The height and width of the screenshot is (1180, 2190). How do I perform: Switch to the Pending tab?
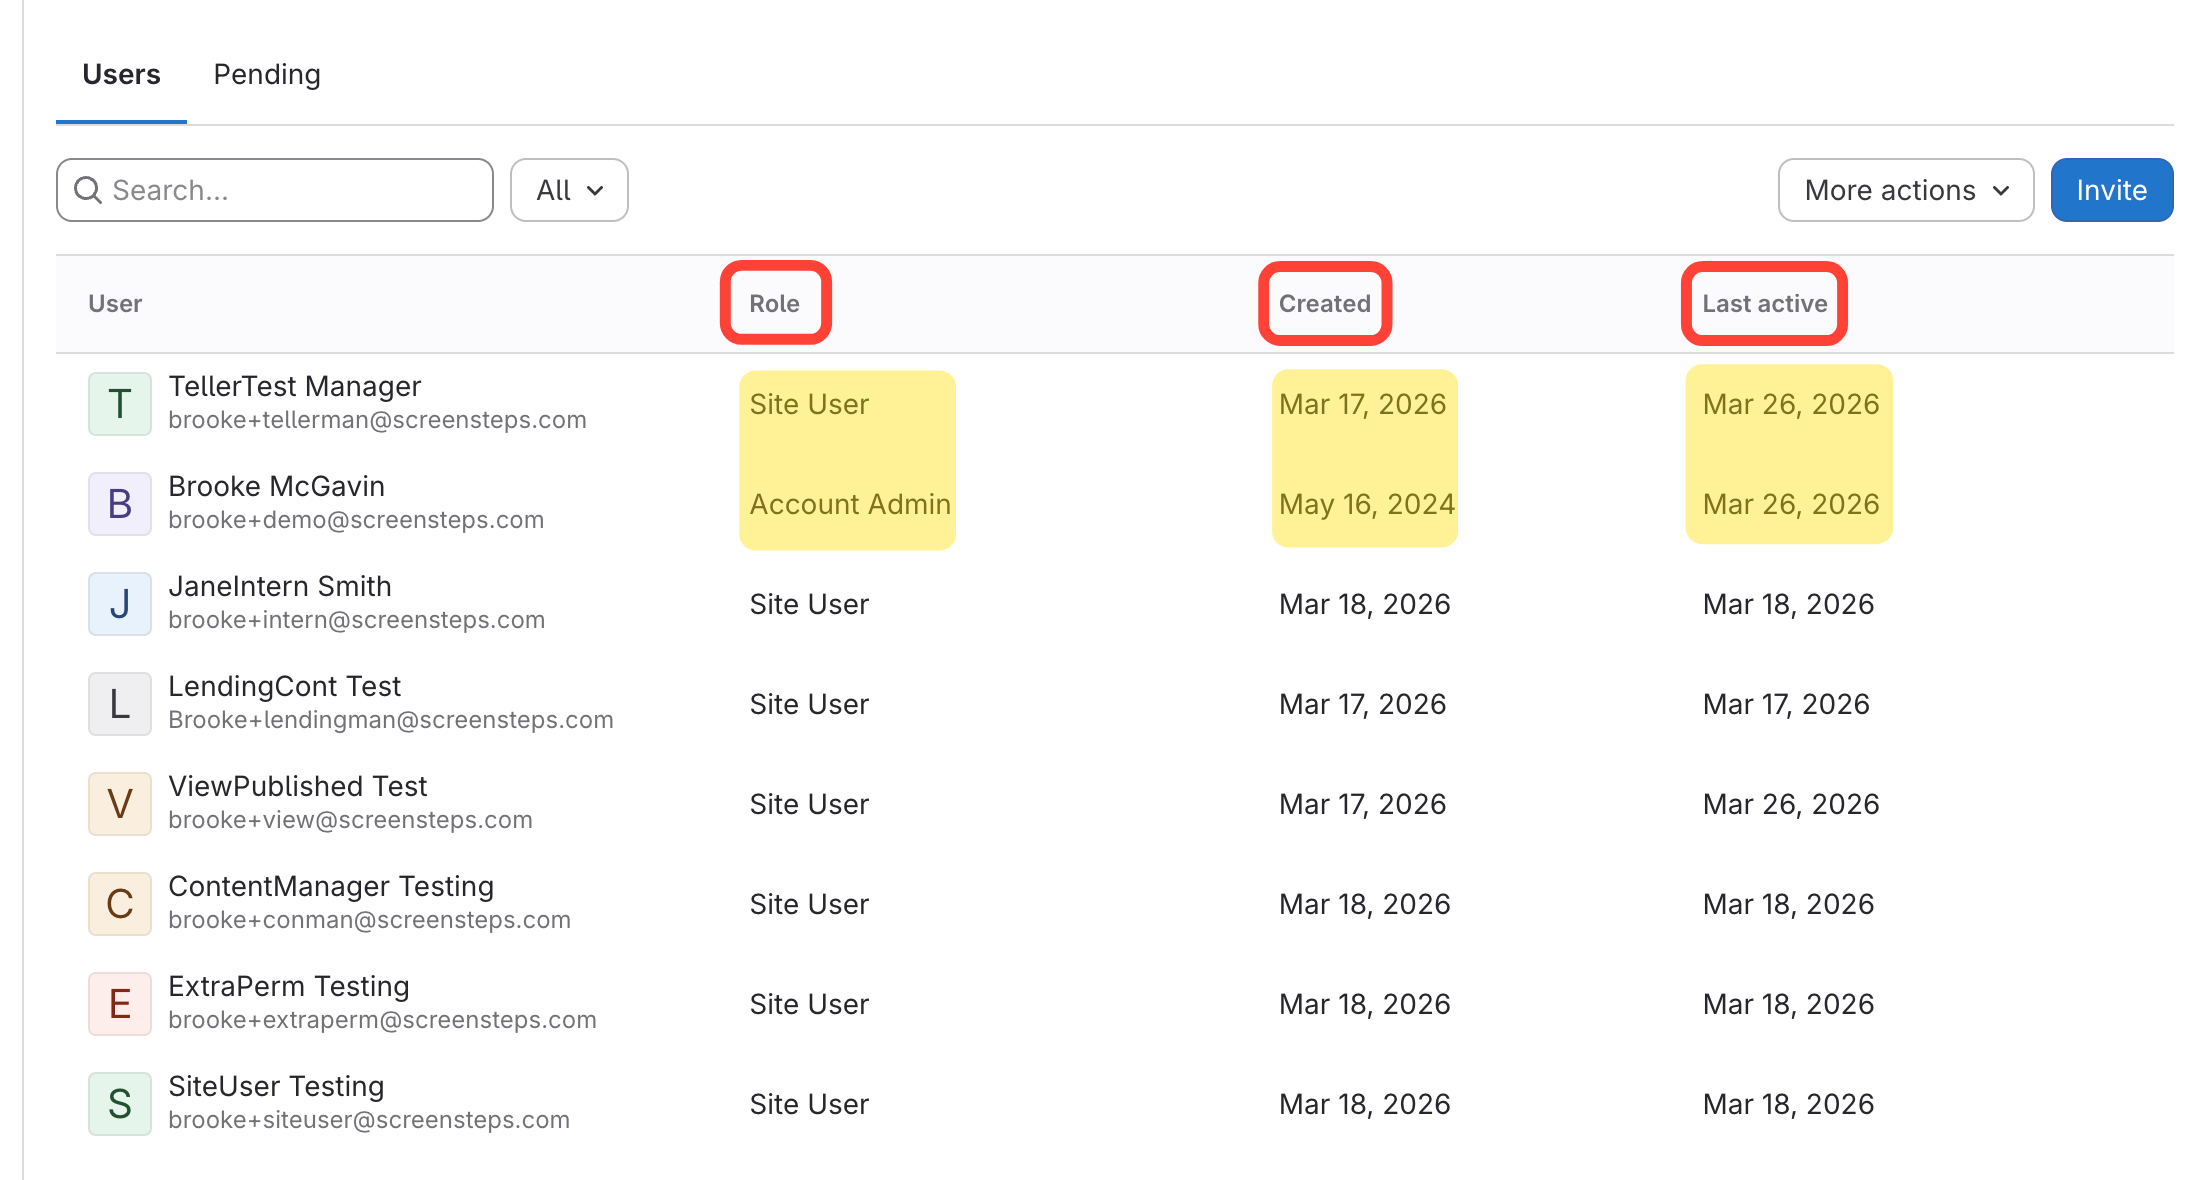pyautogui.click(x=267, y=75)
